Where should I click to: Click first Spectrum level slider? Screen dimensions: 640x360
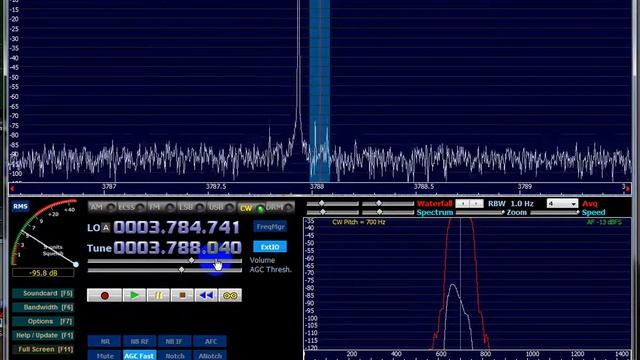coord(333,212)
